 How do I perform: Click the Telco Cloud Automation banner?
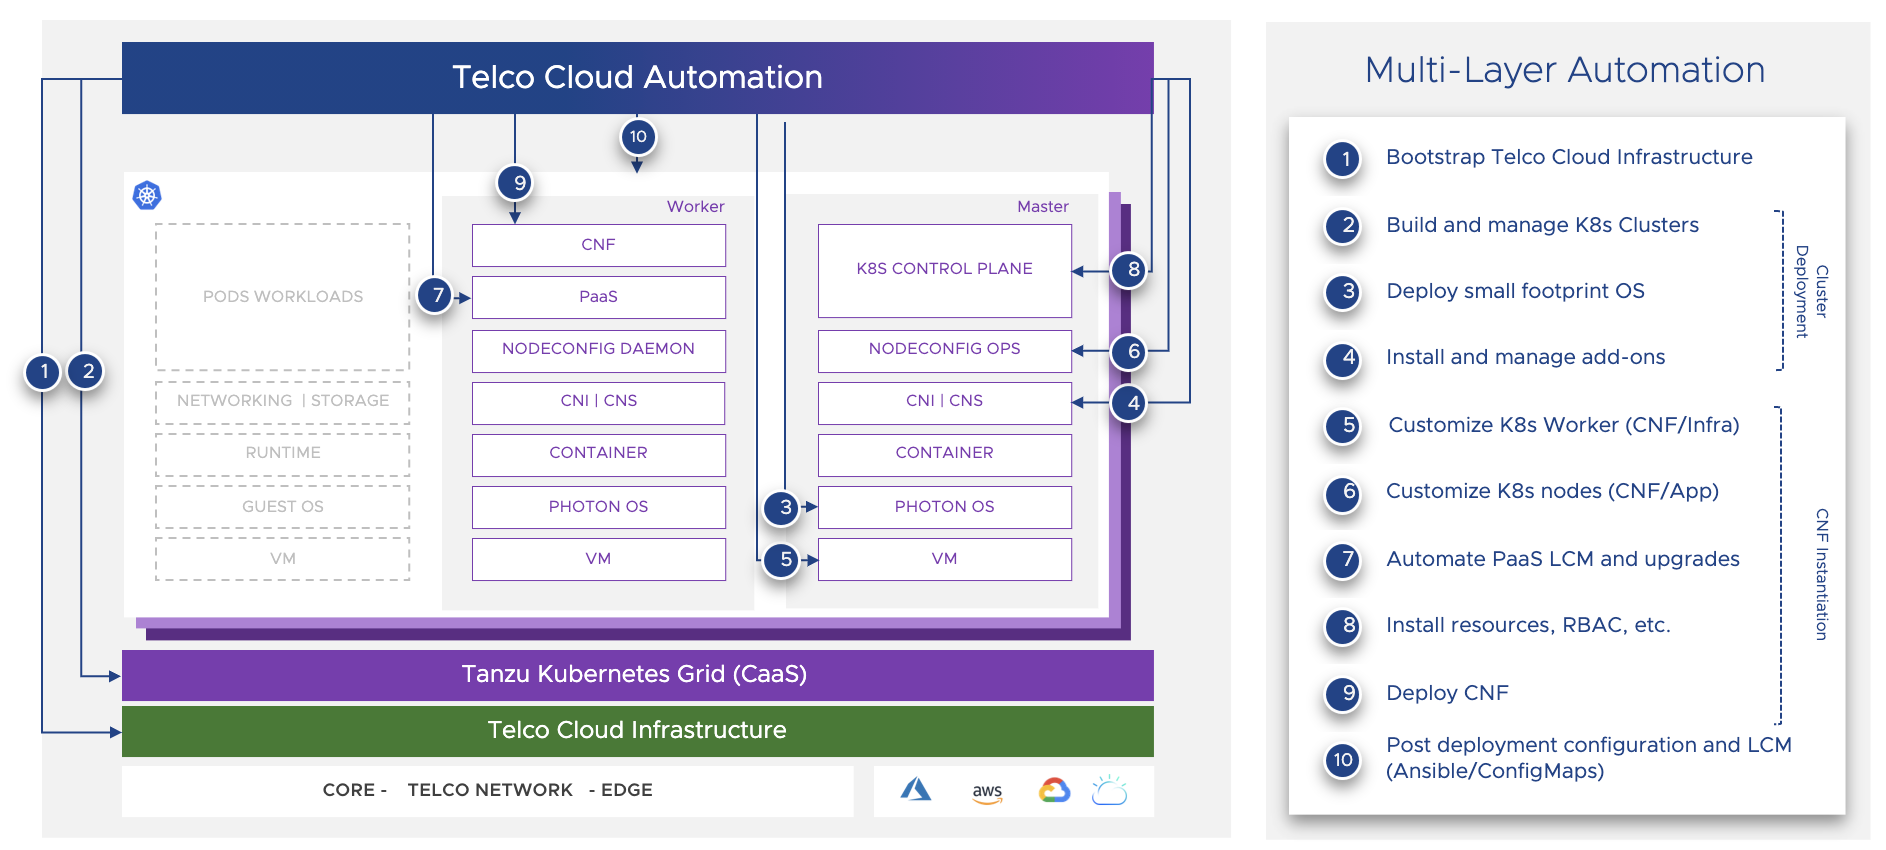pyautogui.click(x=638, y=77)
